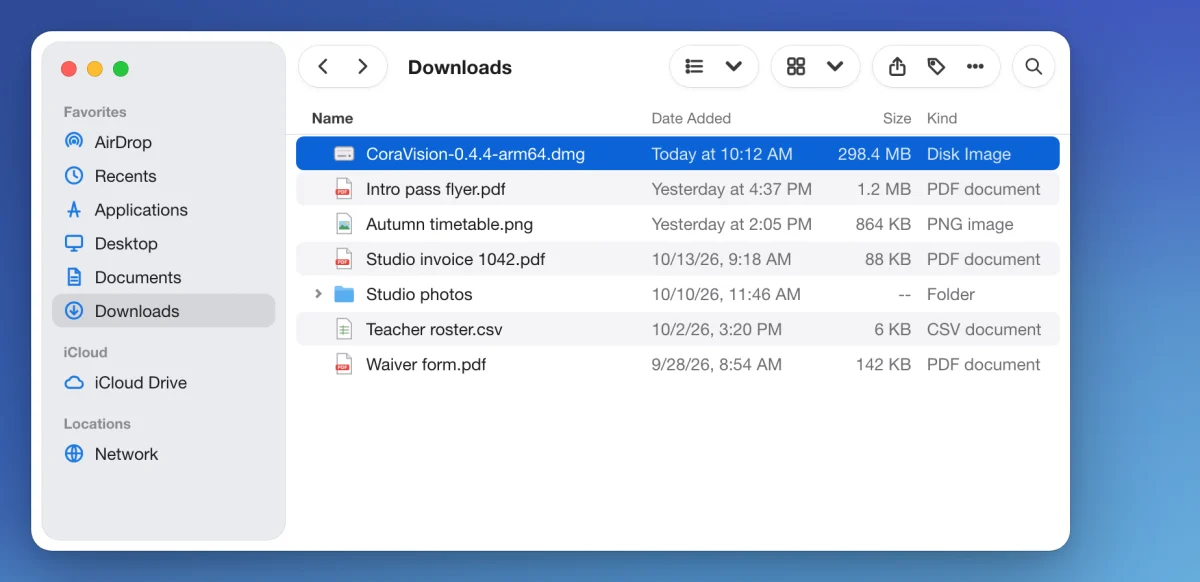This screenshot has width=1200, height=582.
Task: Select the file name Studio invoice 1042.pdf
Action: [x=456, y=259]
